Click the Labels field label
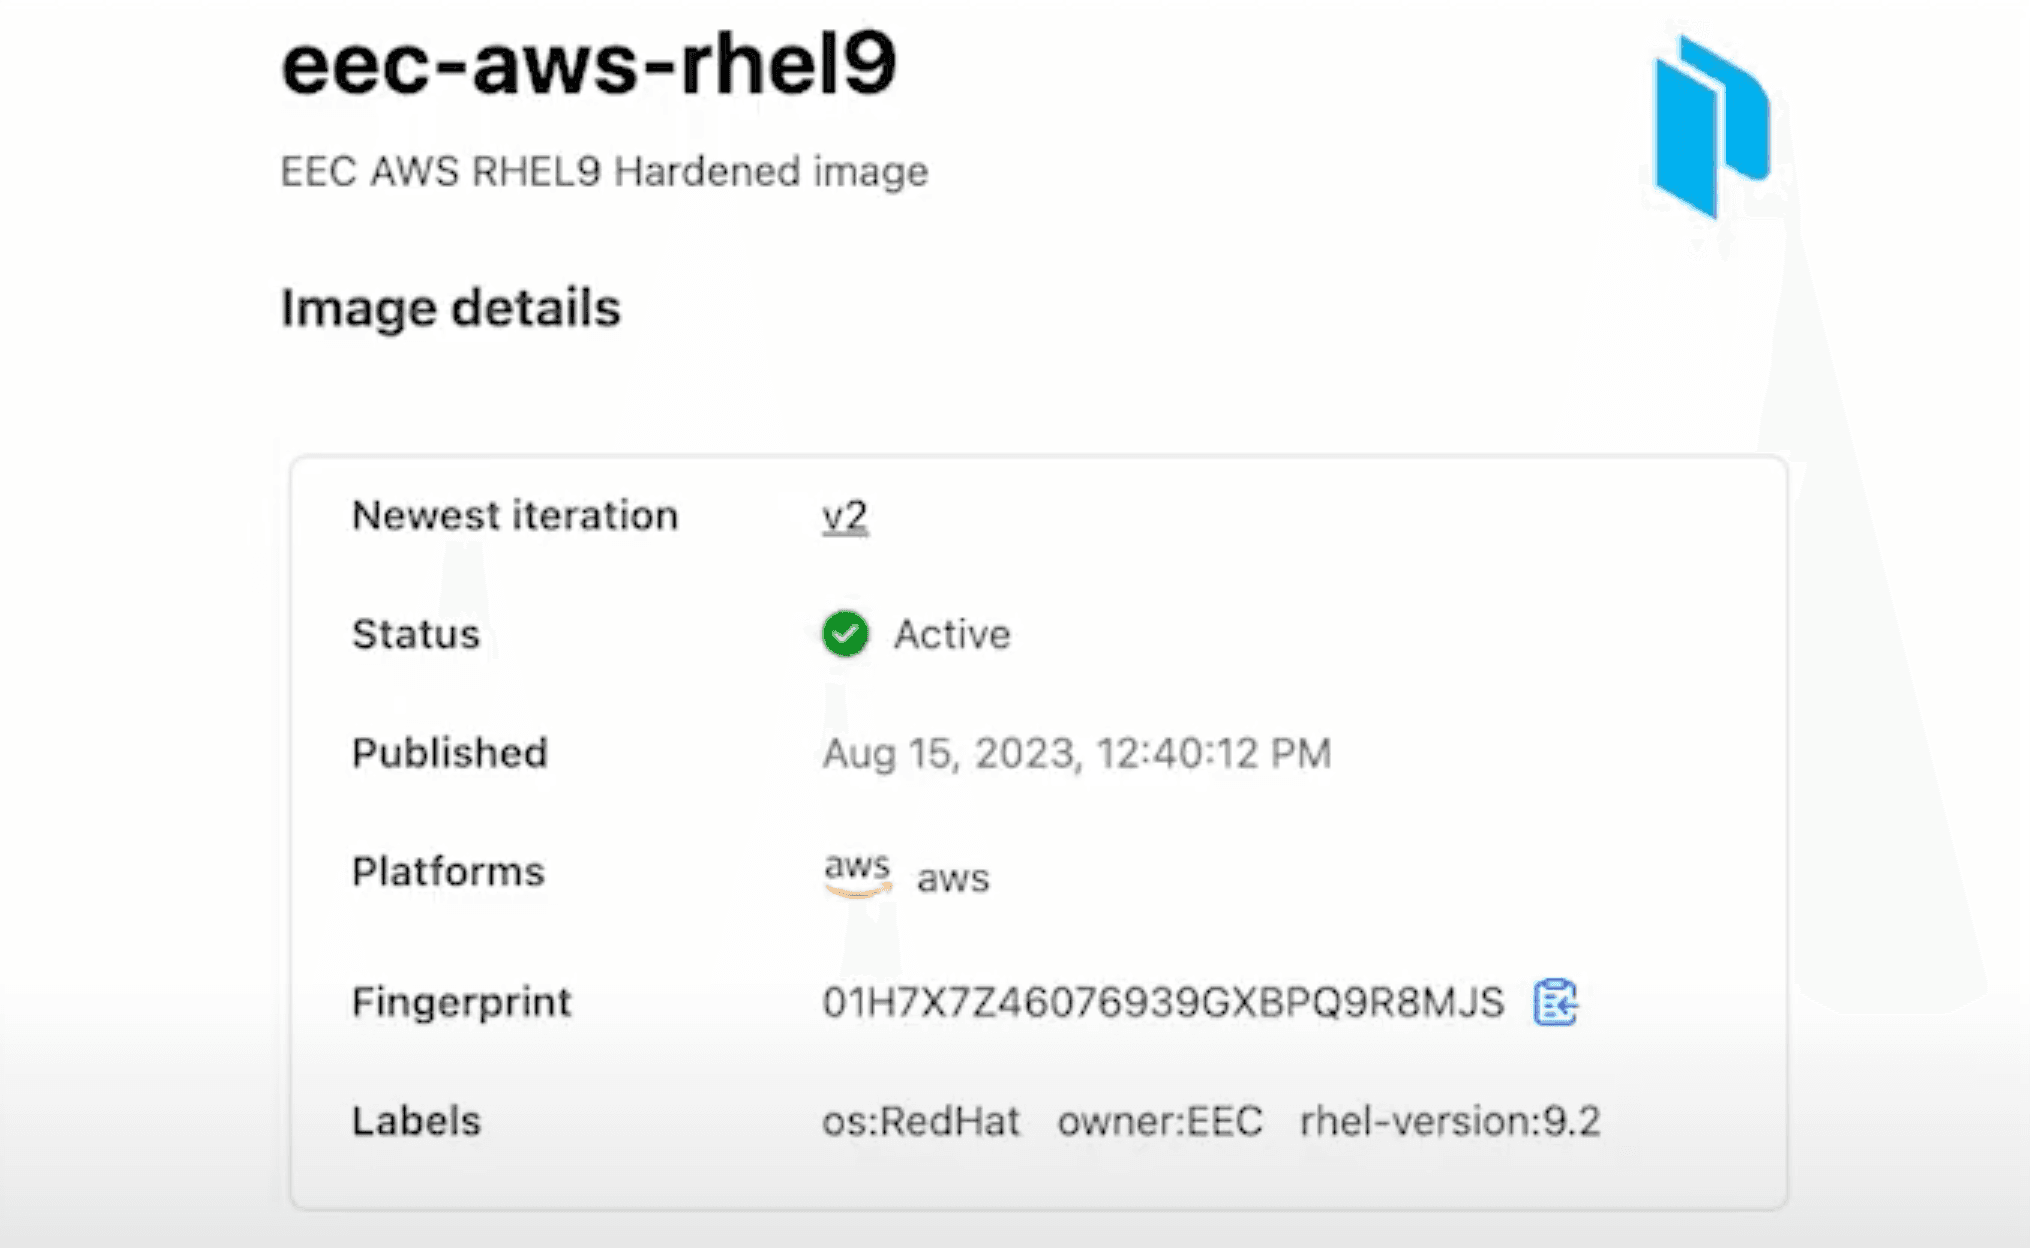Screen dimensions: 2030x1248 pyautogui.click(x=416, y=1121)
